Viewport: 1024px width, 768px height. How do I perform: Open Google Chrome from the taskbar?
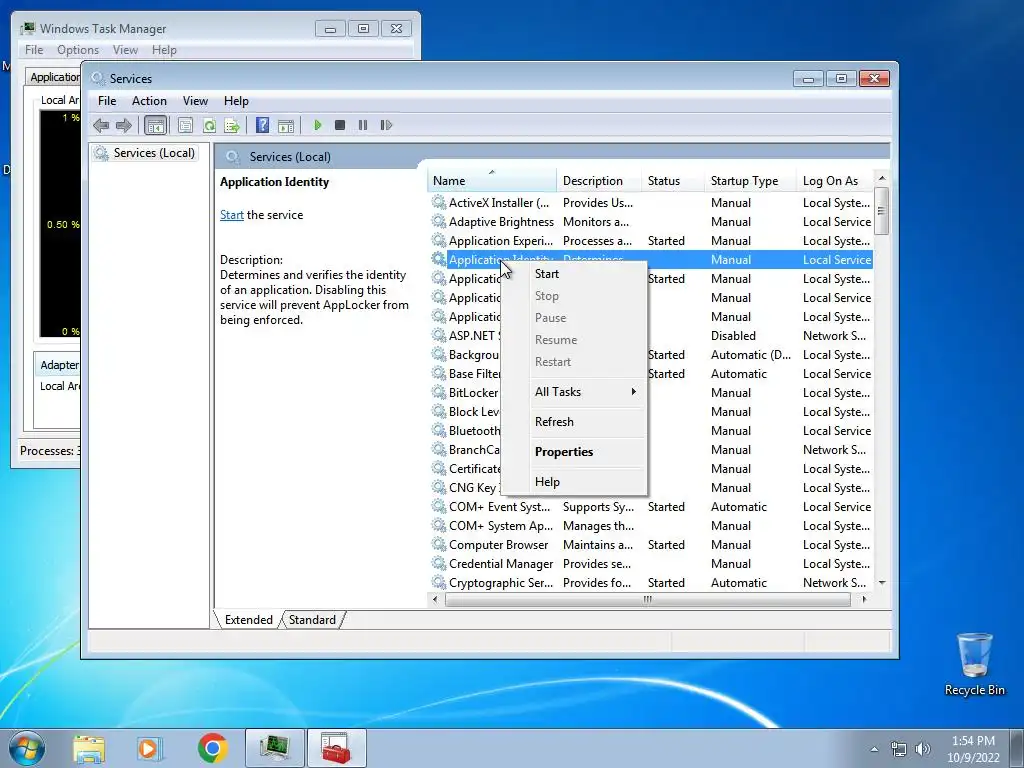212,748
